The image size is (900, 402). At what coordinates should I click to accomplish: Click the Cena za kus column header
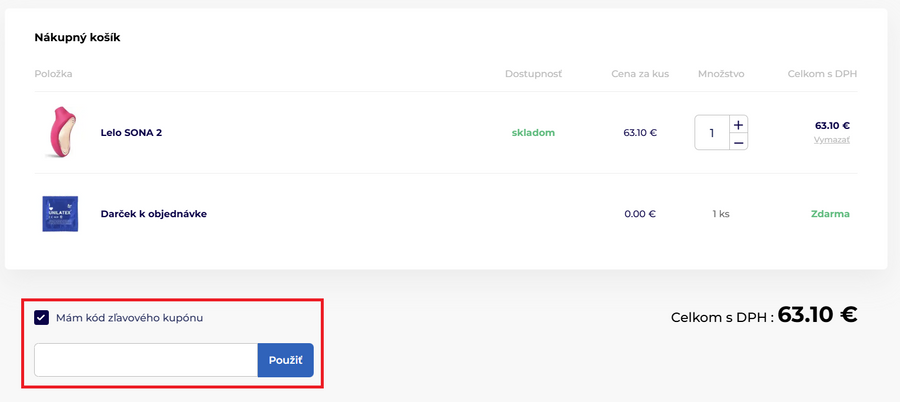tap(640, 74)
